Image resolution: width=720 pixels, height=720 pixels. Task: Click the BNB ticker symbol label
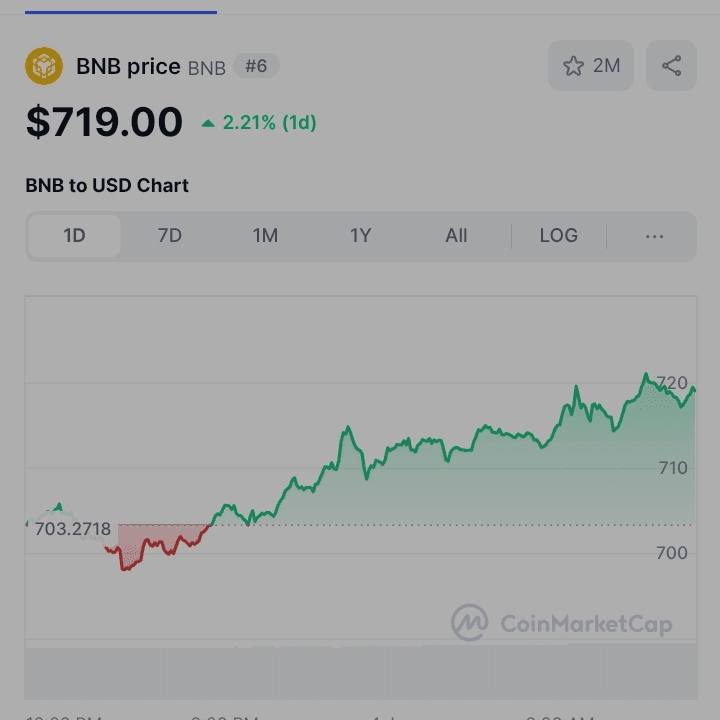[x=207, y=69]
